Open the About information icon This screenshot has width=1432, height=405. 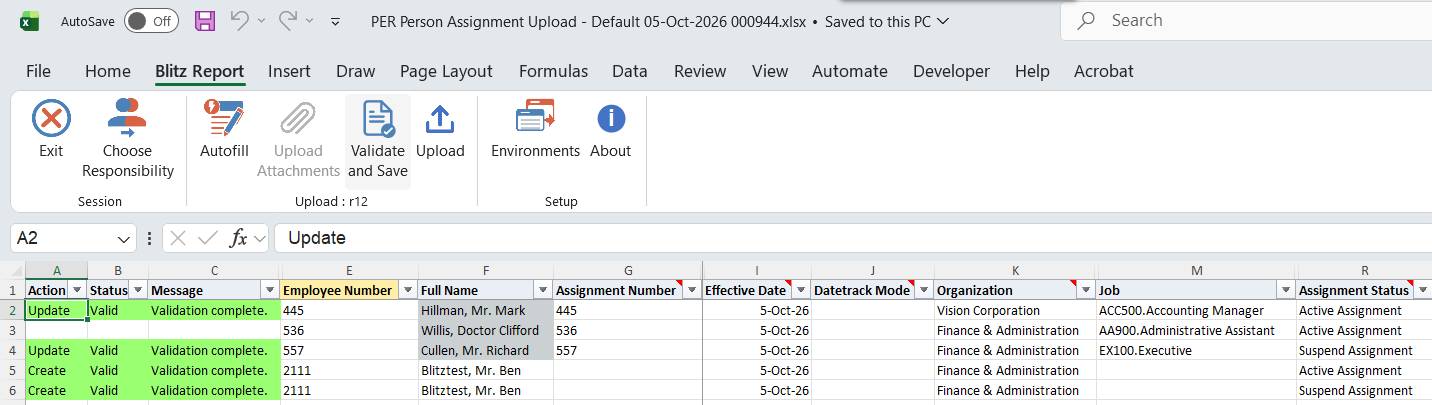pos(611,119)
